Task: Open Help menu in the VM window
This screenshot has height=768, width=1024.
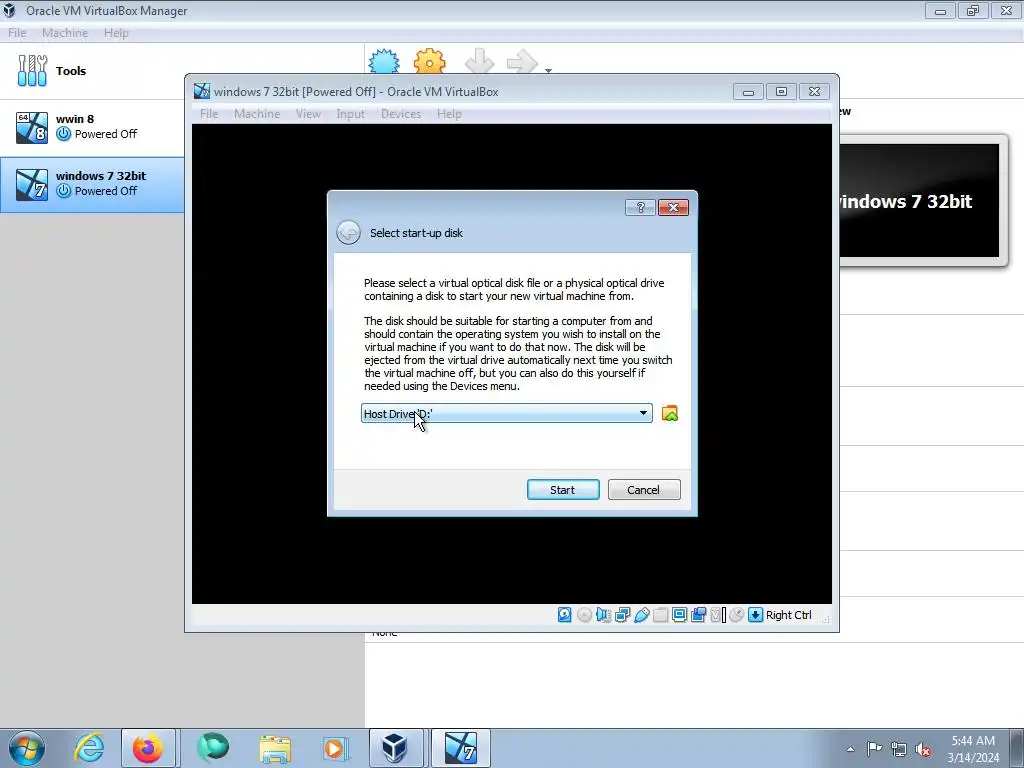Action: click(449, 114)
